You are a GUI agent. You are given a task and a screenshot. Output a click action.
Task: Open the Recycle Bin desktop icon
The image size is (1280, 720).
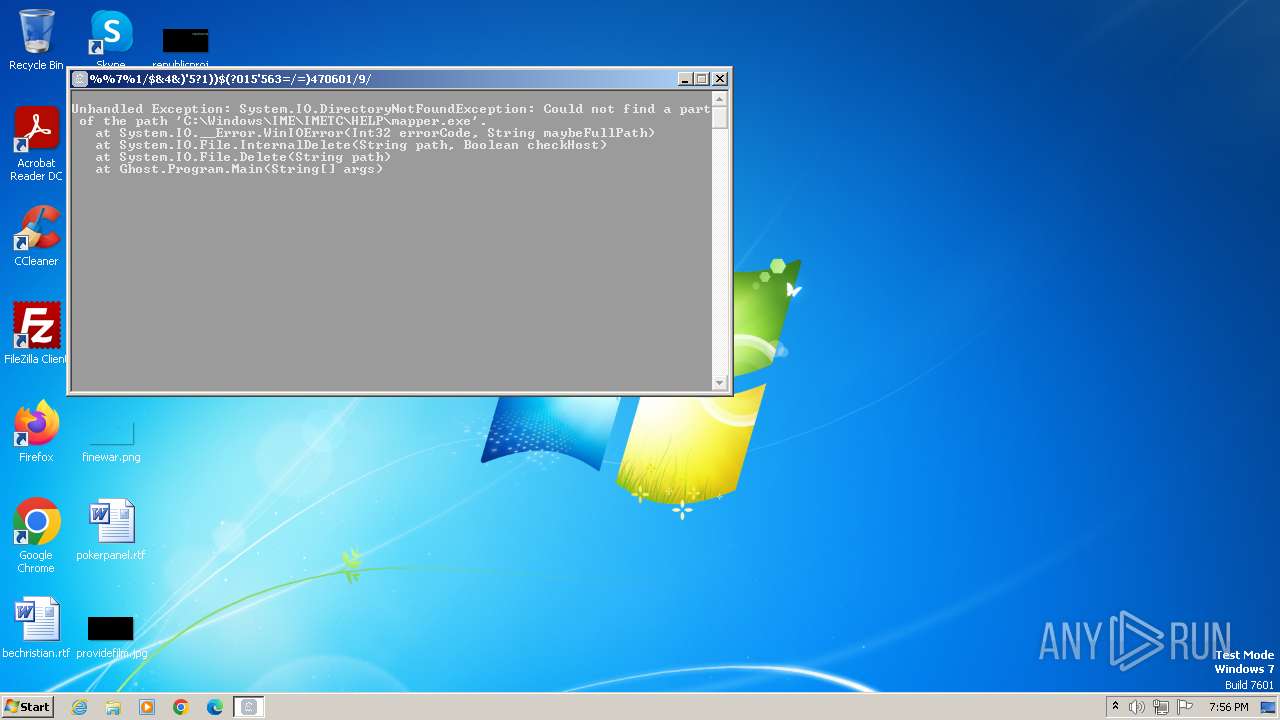36,40
